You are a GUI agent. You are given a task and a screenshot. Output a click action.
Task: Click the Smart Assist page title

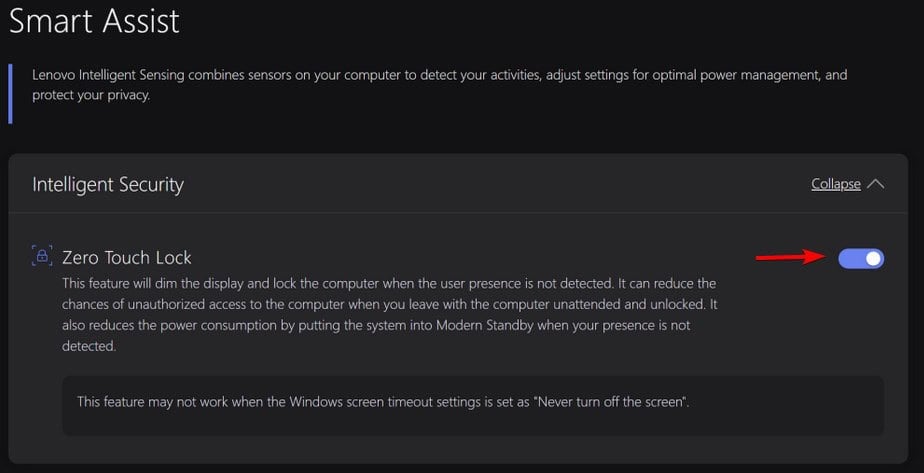coord(95,20)
